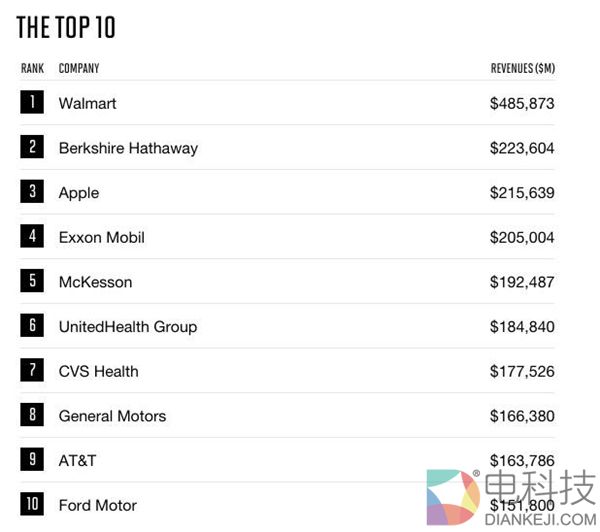
Task: Click UnitedHealth Group company name
Action: 127,327
